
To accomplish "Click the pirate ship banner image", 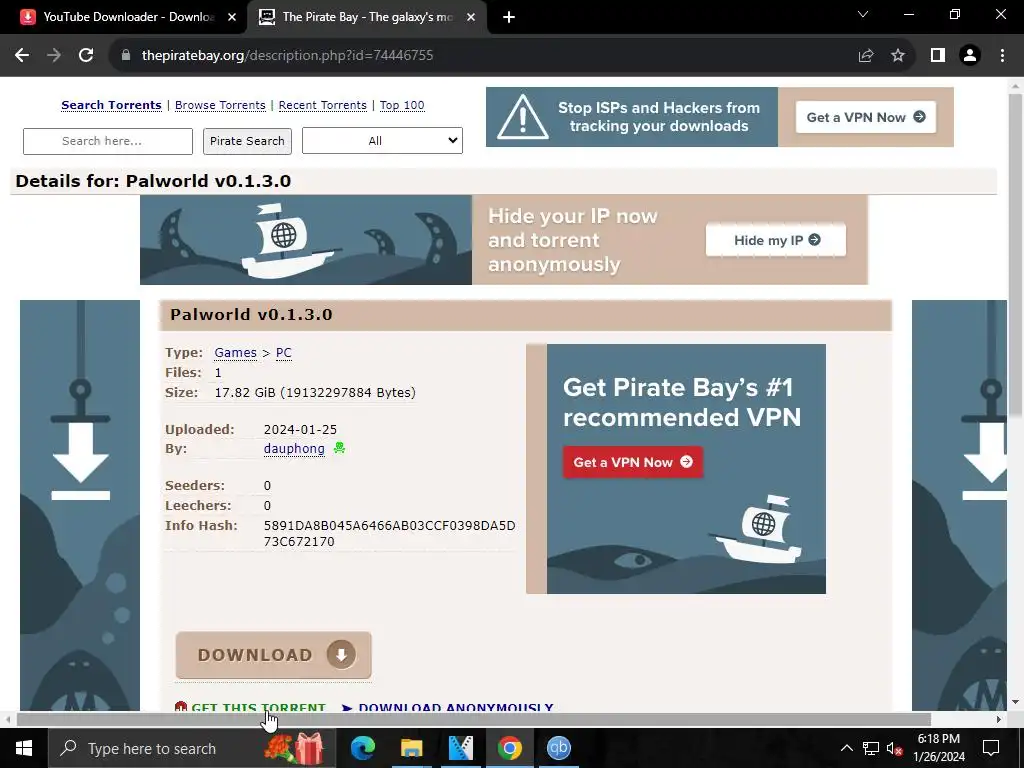I will coord(306,240).
